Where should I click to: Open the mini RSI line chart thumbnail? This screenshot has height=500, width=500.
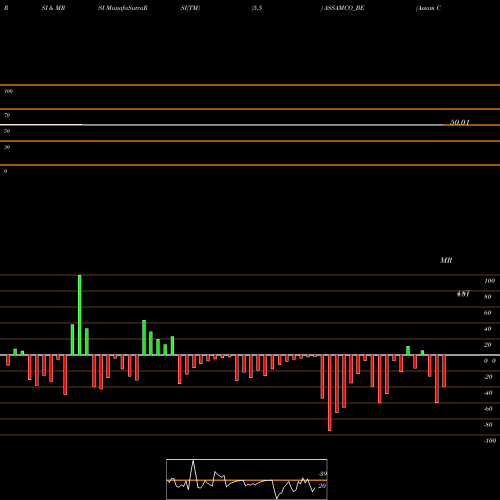click(247, 479)
